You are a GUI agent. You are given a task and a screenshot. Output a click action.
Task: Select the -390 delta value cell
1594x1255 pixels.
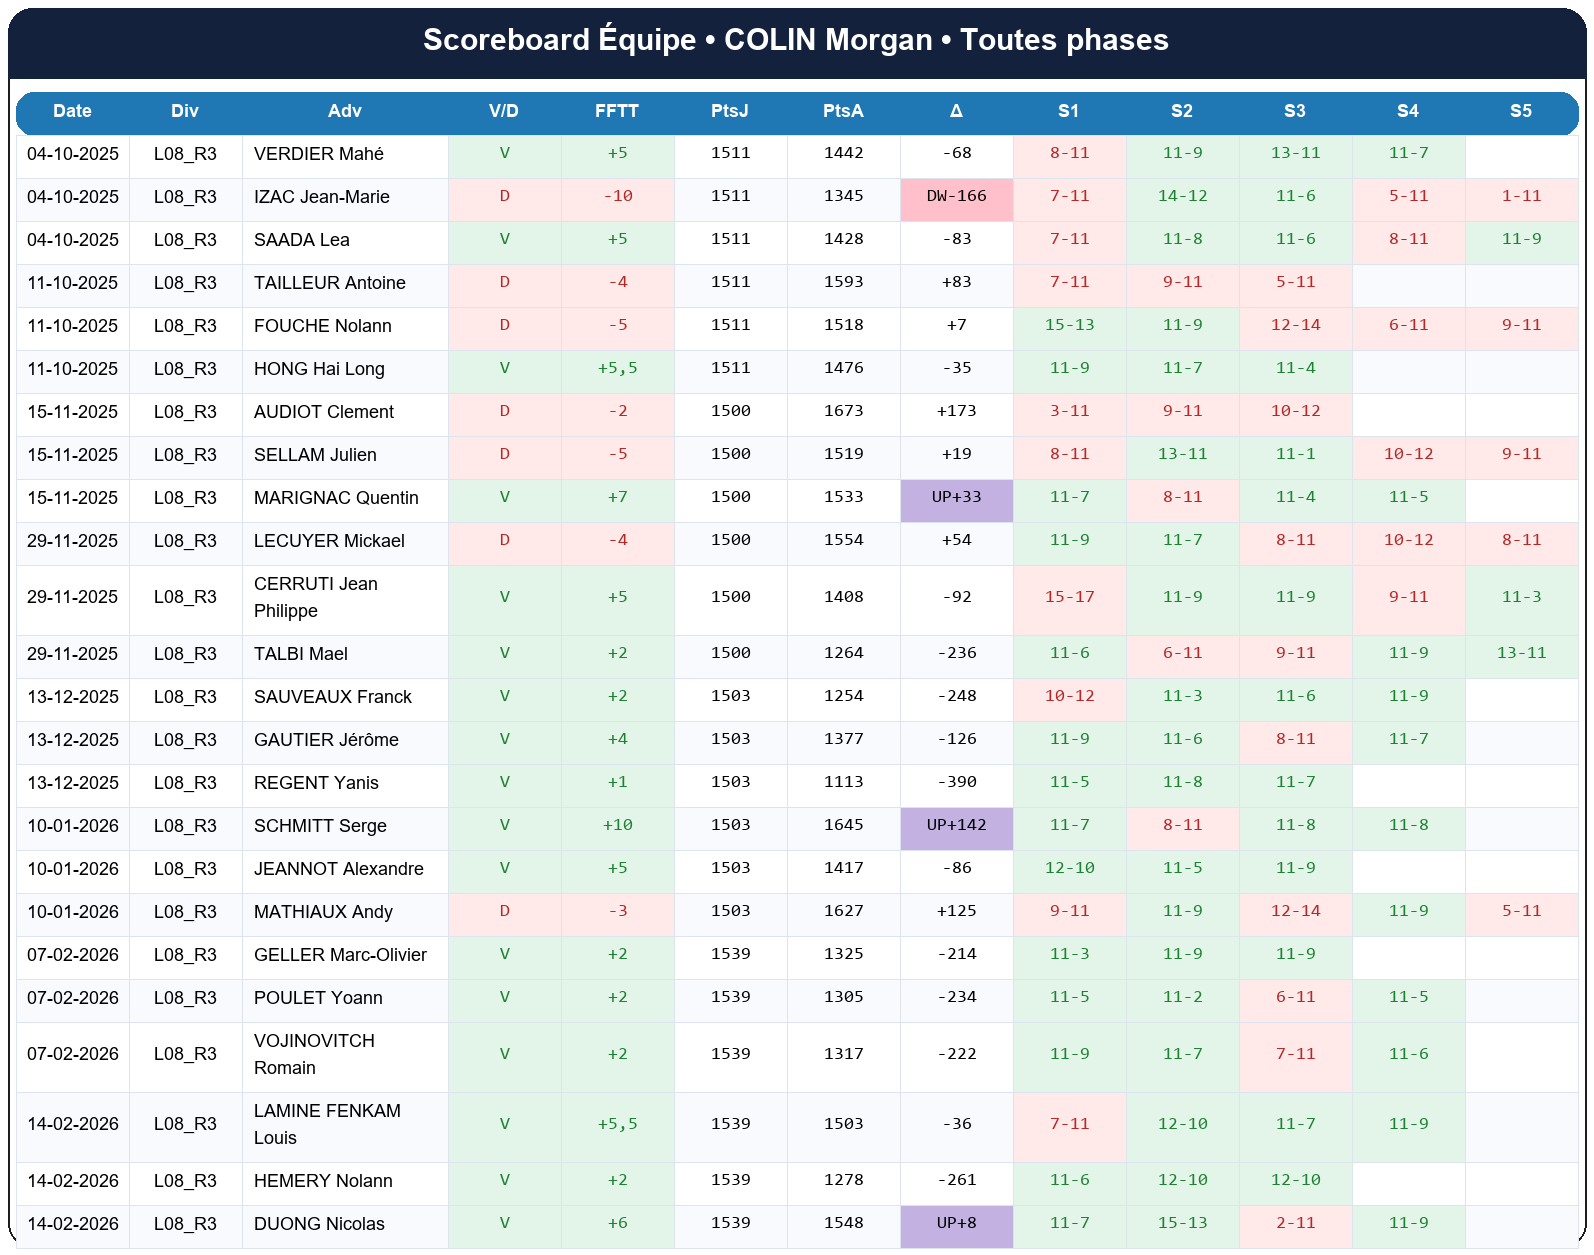[x=956, y=783]
